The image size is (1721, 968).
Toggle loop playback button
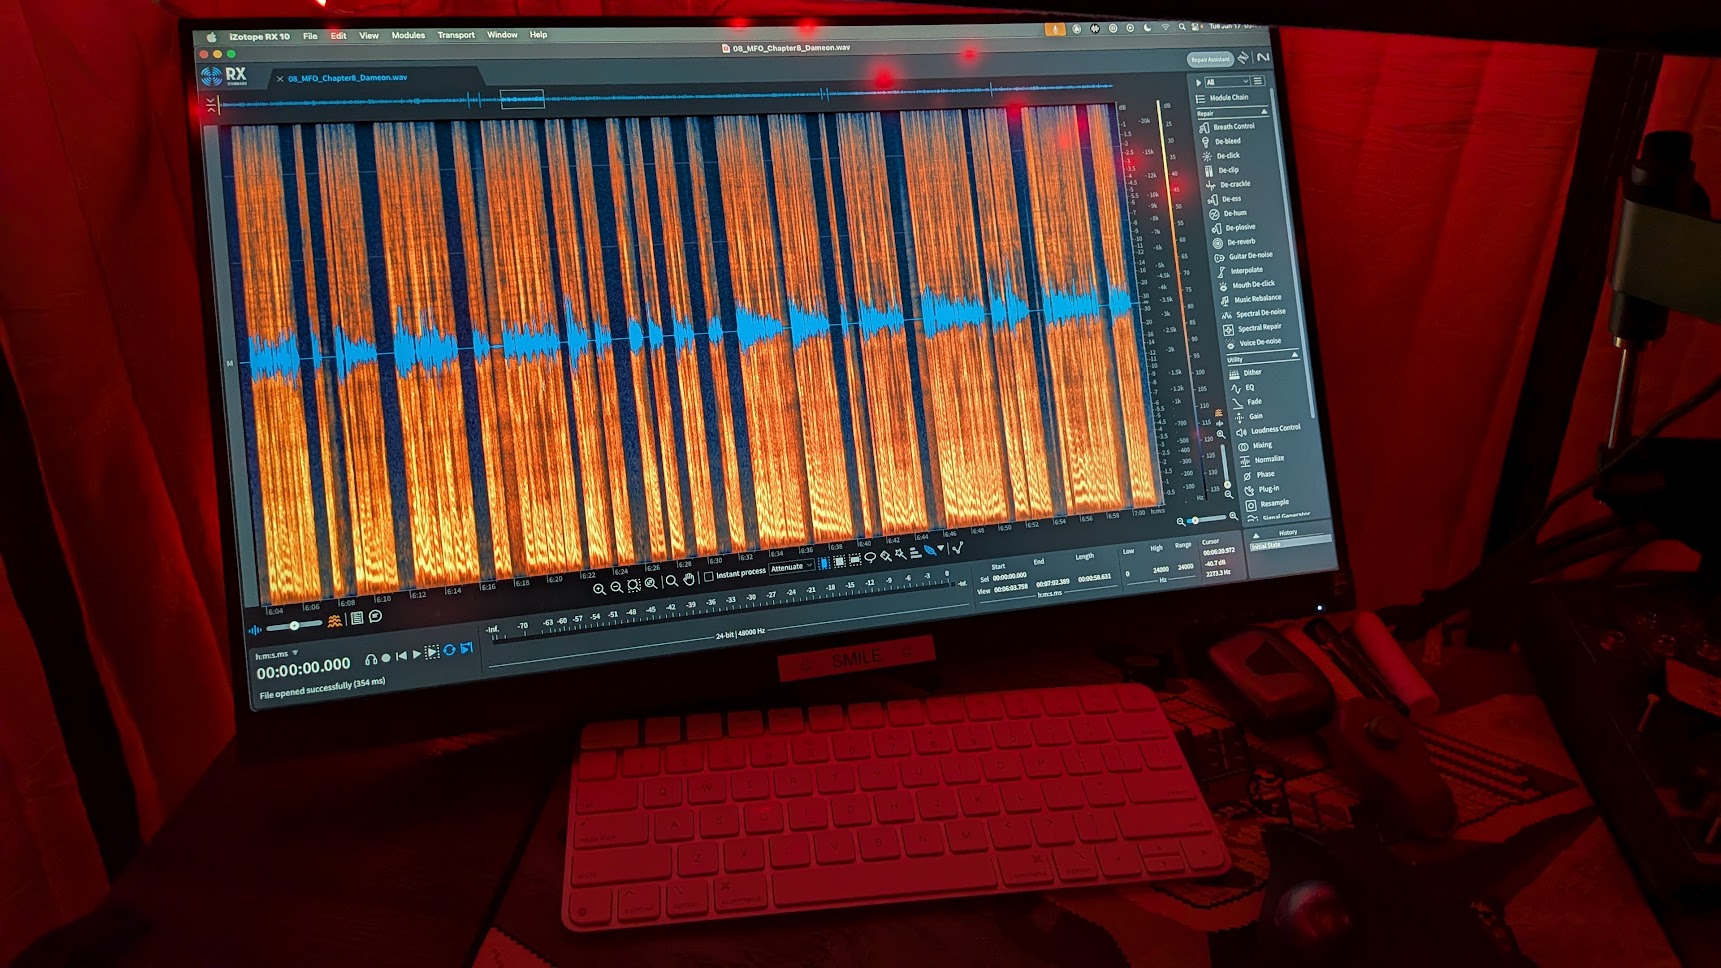tap(449, 651)
